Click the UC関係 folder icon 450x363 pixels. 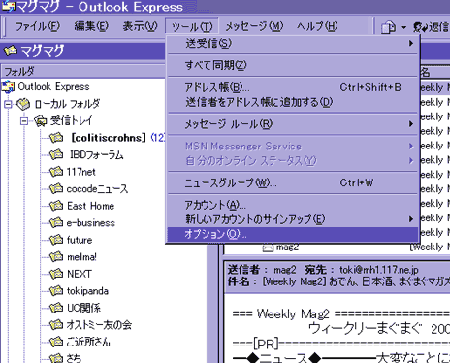56,308
